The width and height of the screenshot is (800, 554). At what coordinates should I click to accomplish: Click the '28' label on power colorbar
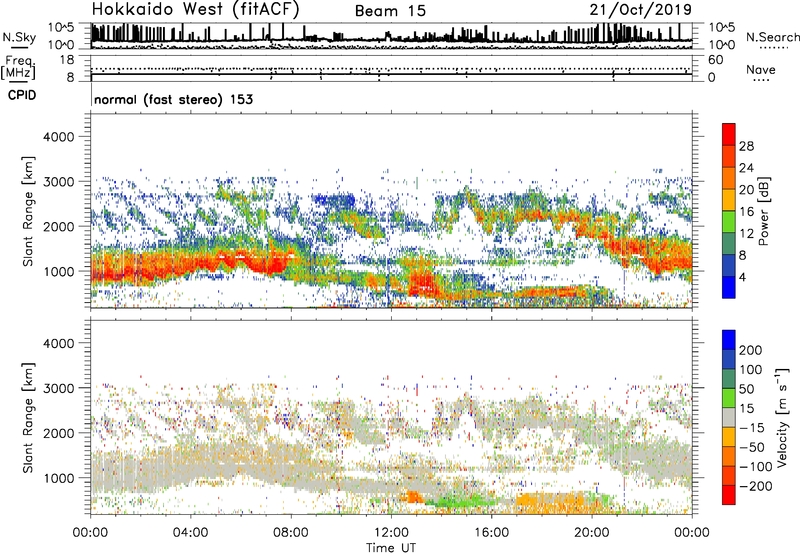pos(746,146)
